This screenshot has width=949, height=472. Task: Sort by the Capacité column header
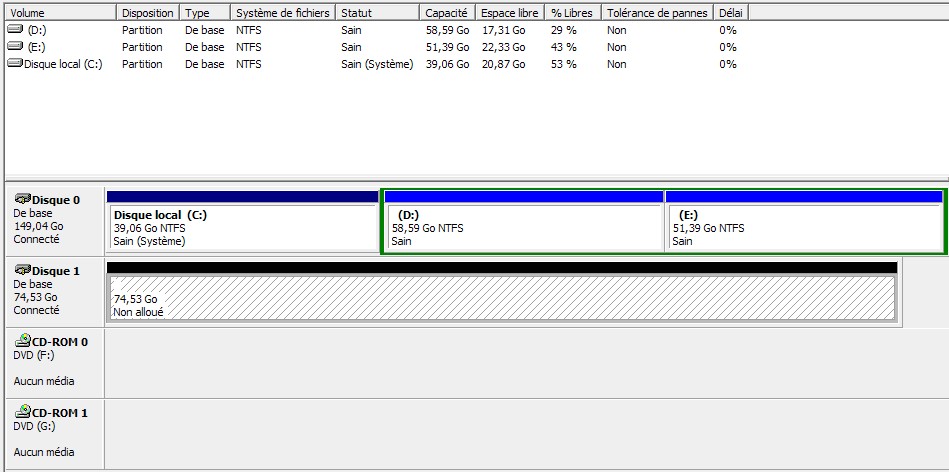(446, 13)
